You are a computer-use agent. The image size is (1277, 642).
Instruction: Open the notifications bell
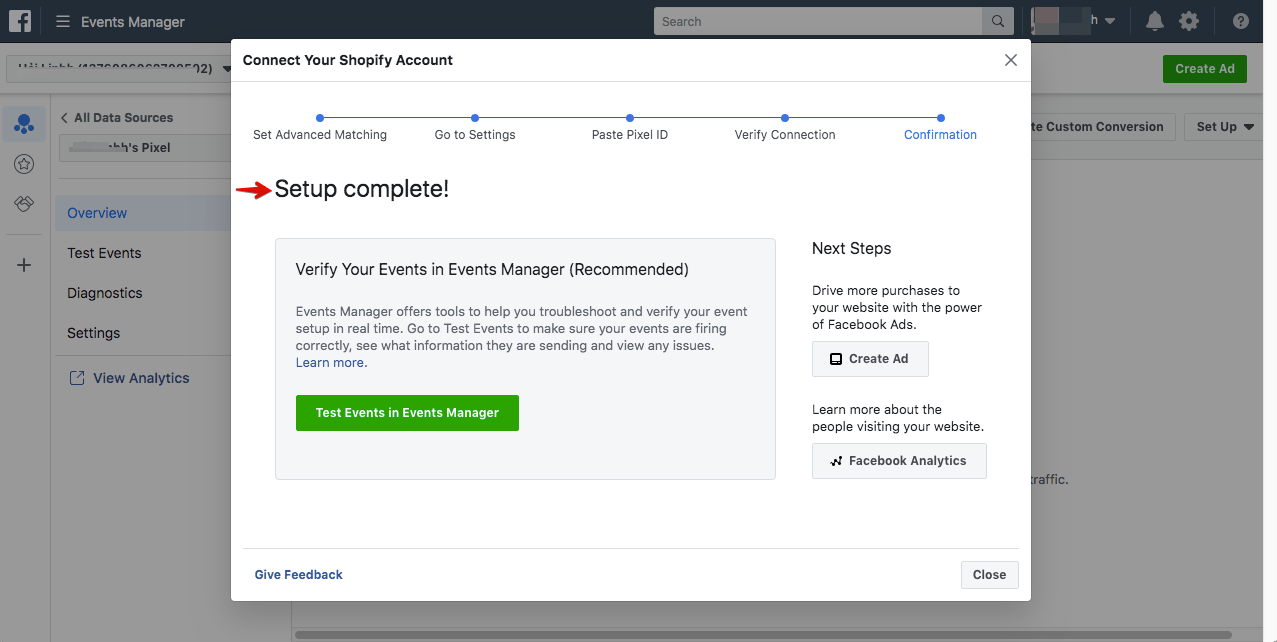tap(1155, 21)
